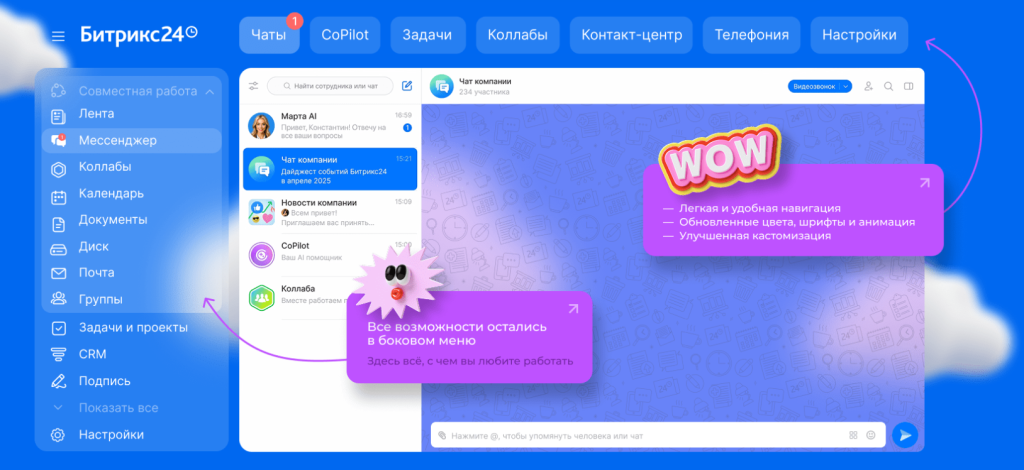
Task: Open the Марта AI chat
Action: (330, 124)
